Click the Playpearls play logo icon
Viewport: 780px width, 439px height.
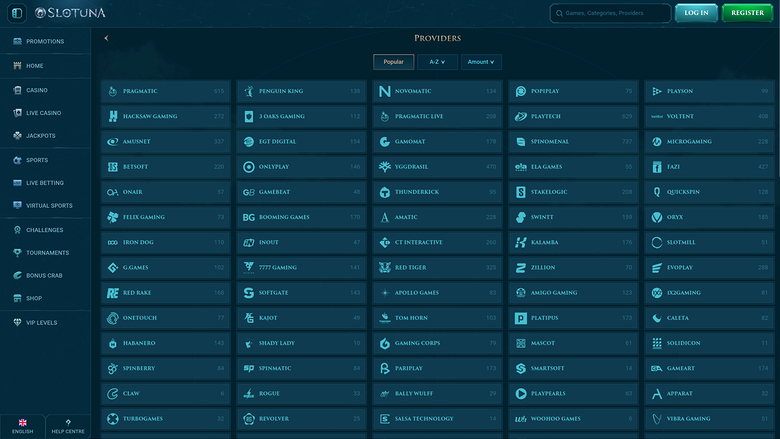click(x=521, y=393)
